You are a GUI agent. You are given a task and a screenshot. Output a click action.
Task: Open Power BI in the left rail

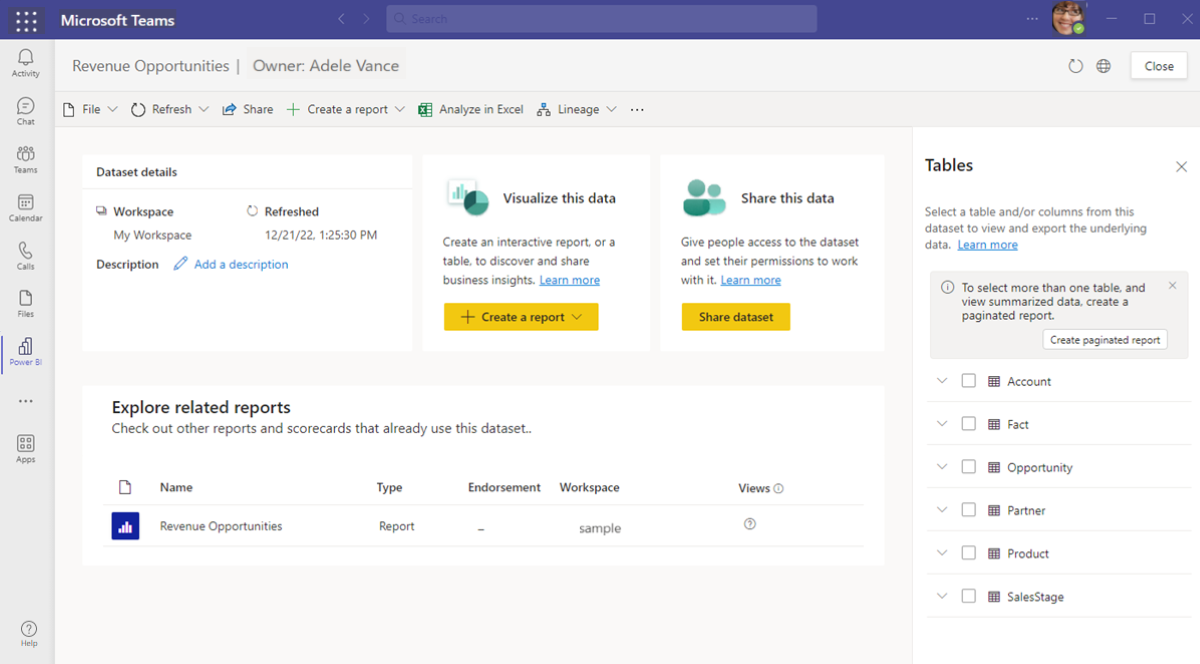coord(26,352)
